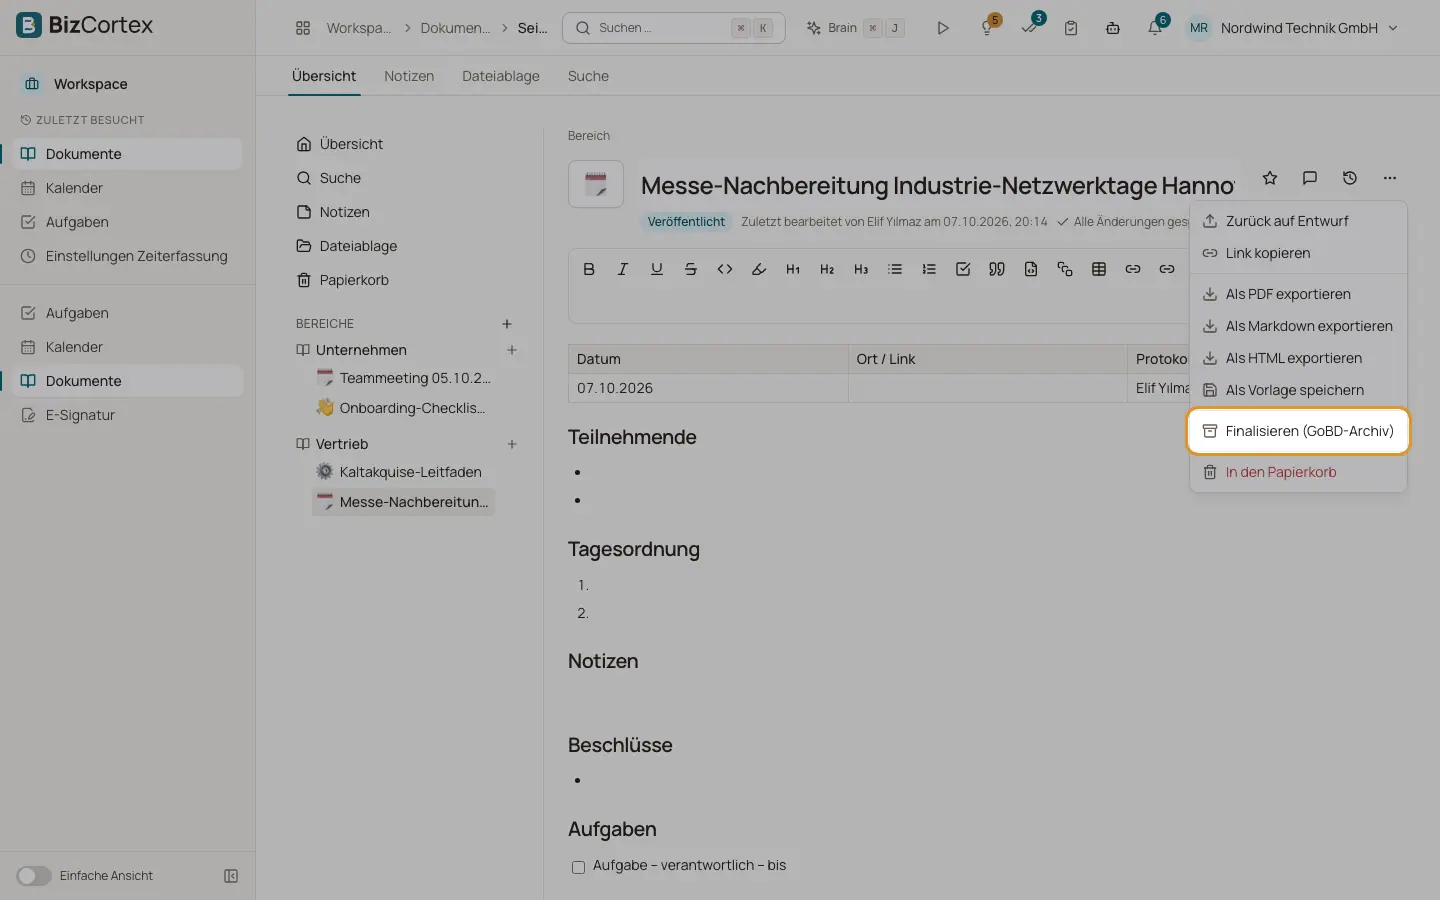
Task: Apply strikethrough formatting
Action: (x=691, y=269)
